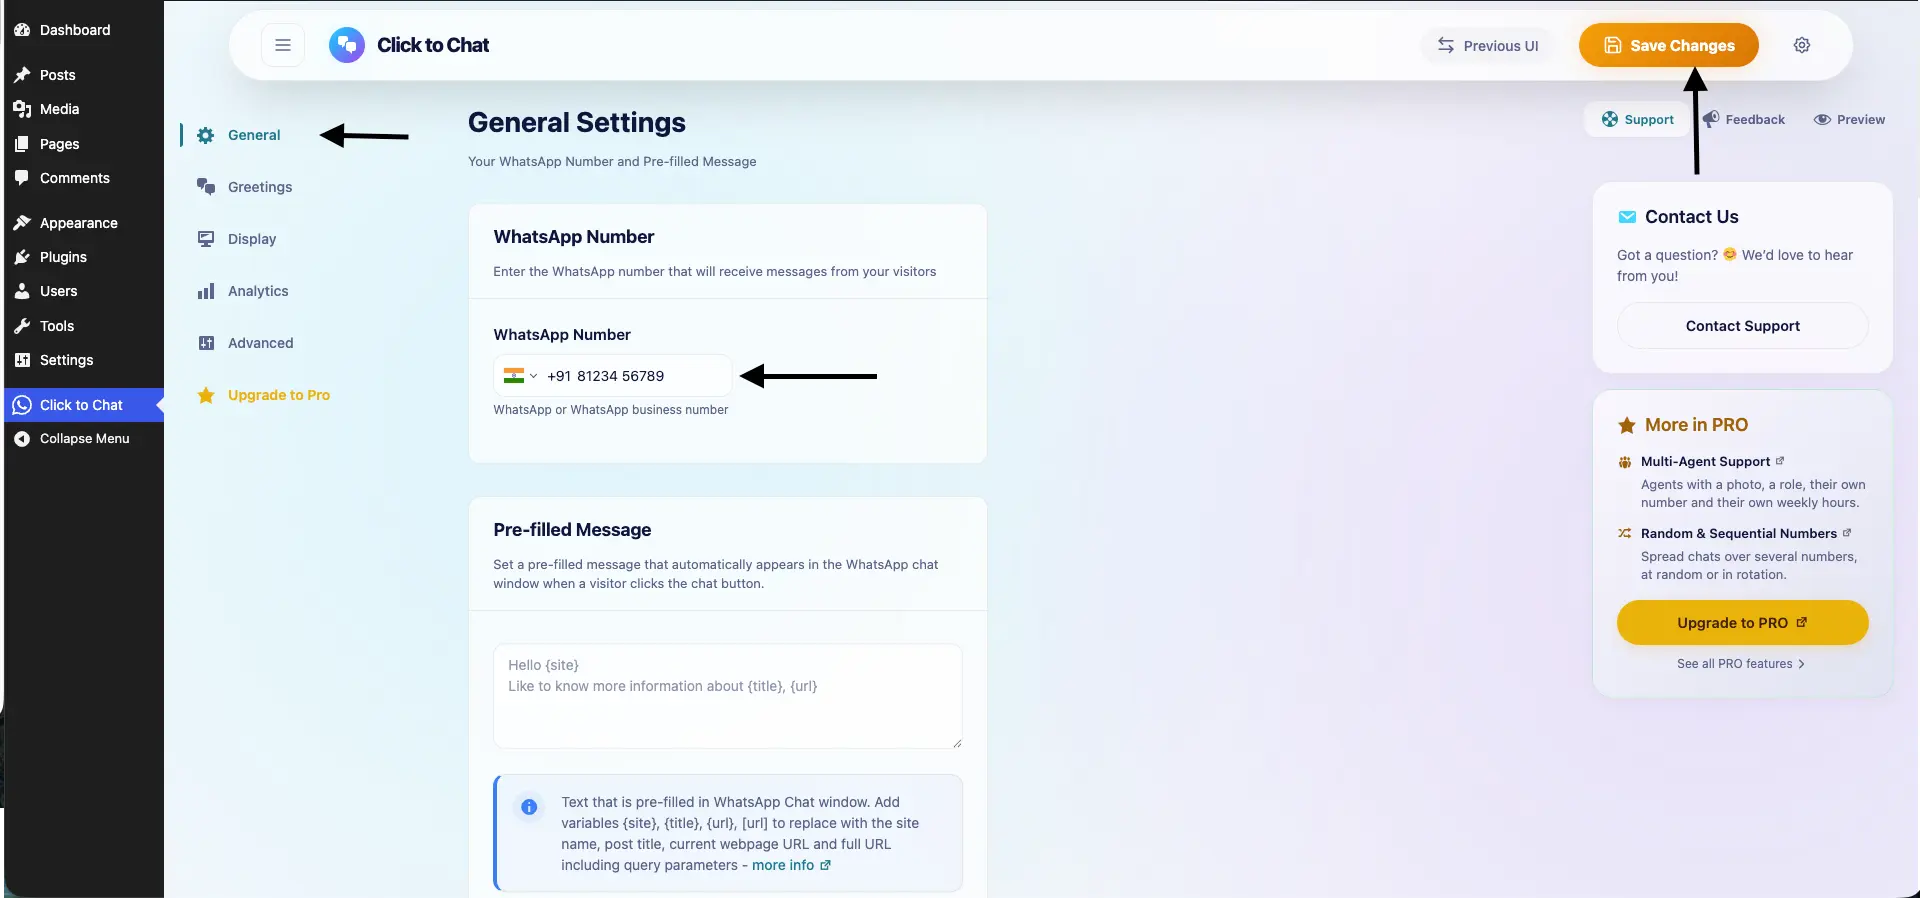Screen dimensions: 1920x898
Task: Click the WordPress Dashboard icon
Action: [x=22, y=30]
